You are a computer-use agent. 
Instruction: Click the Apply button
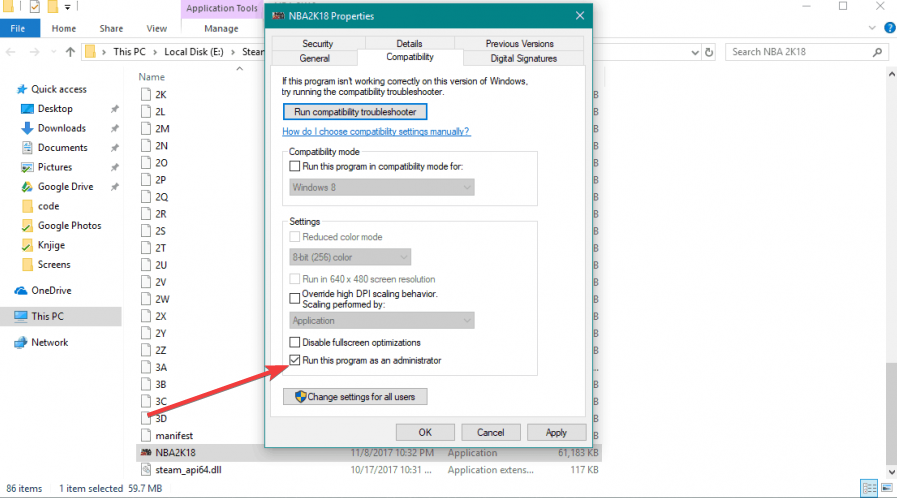556,432
